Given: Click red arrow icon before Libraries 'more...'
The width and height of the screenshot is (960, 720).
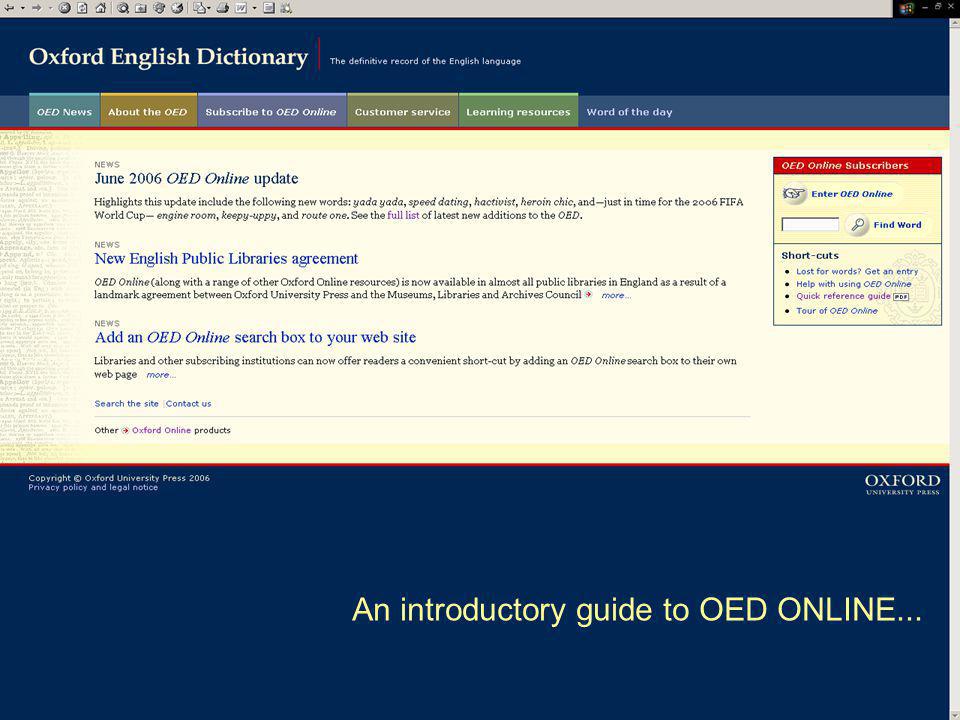Looking at the screenshot, I should [x=588, y=294].
